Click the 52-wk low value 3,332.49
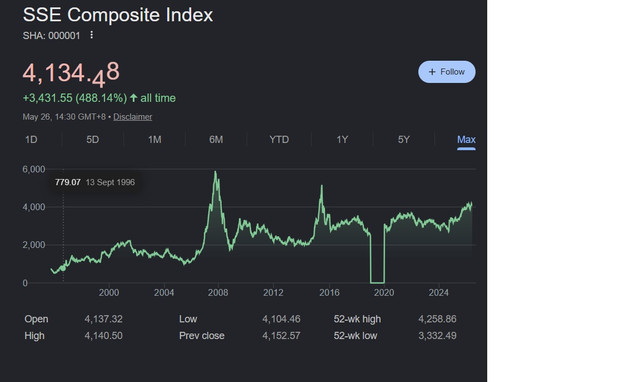Screen dimensions: 640x382 (437, 335)
